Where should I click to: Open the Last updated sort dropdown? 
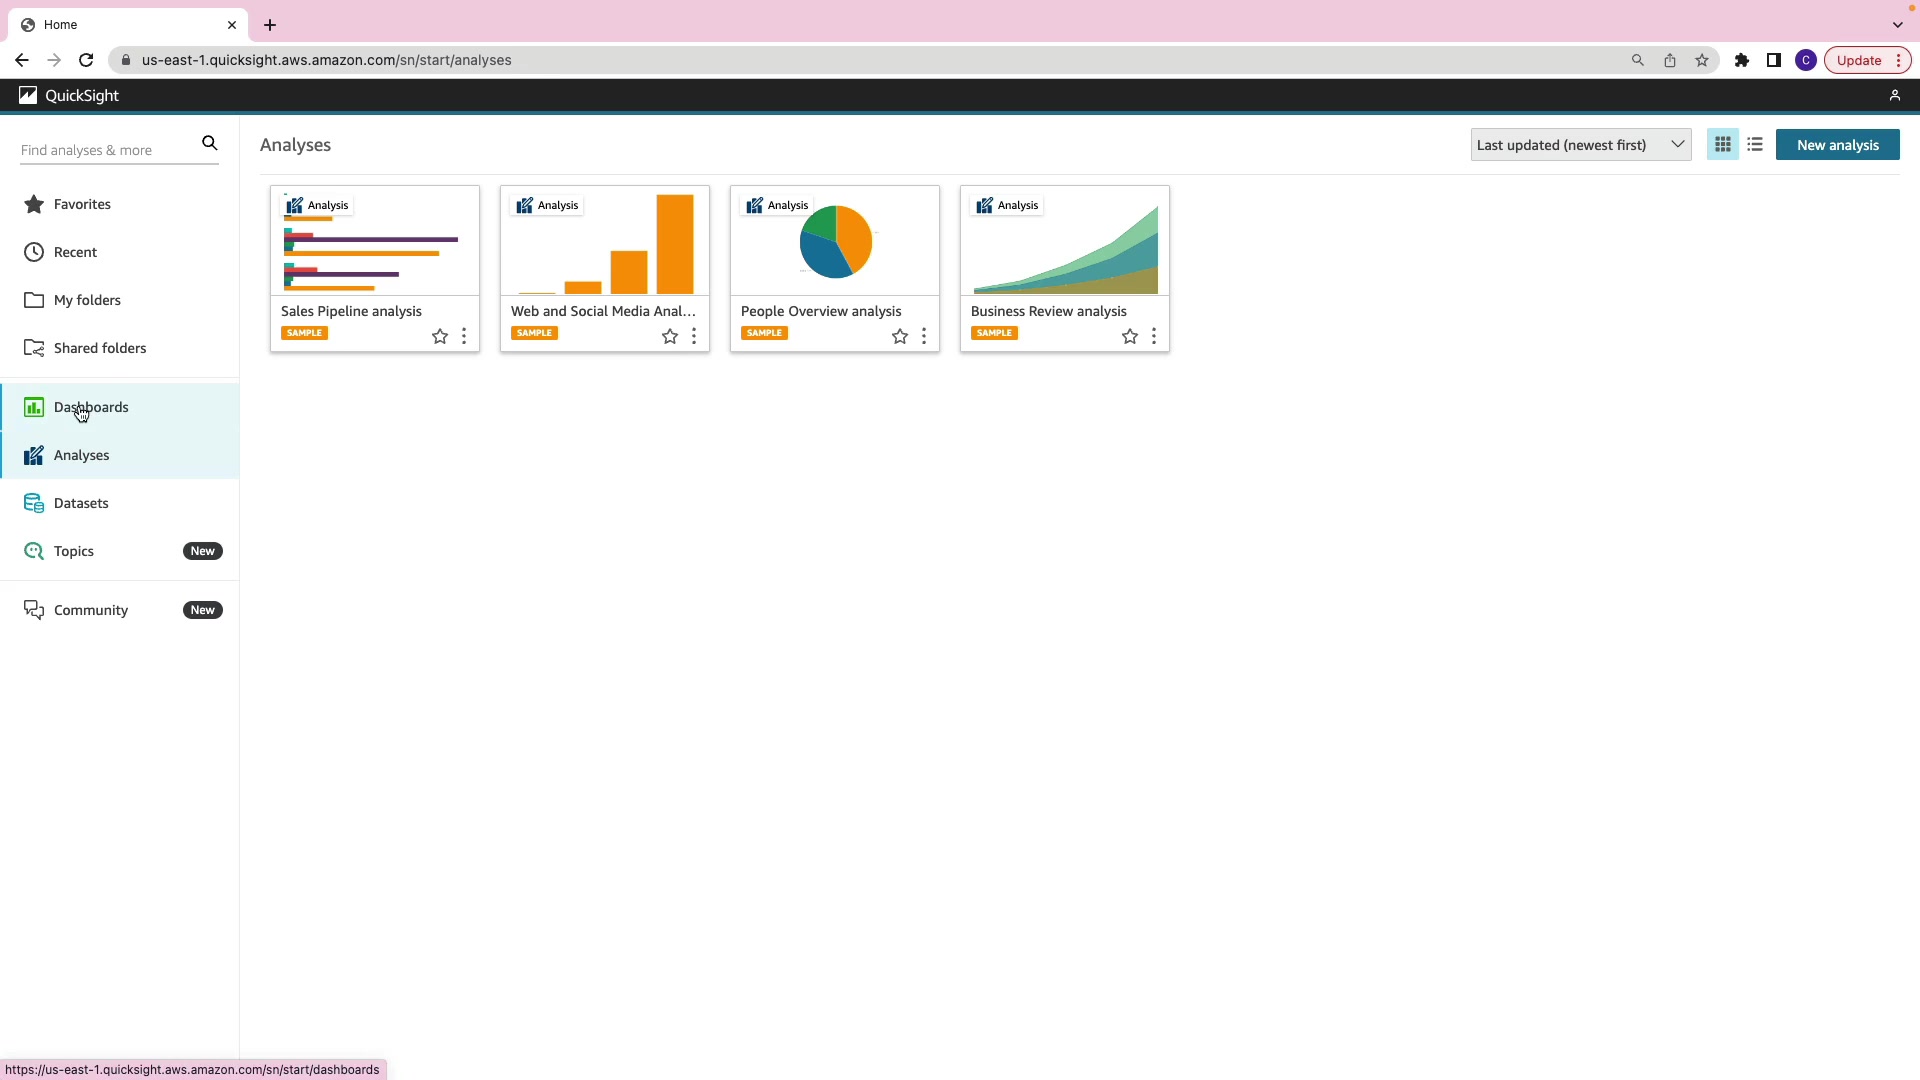[x=1580, y=145]
